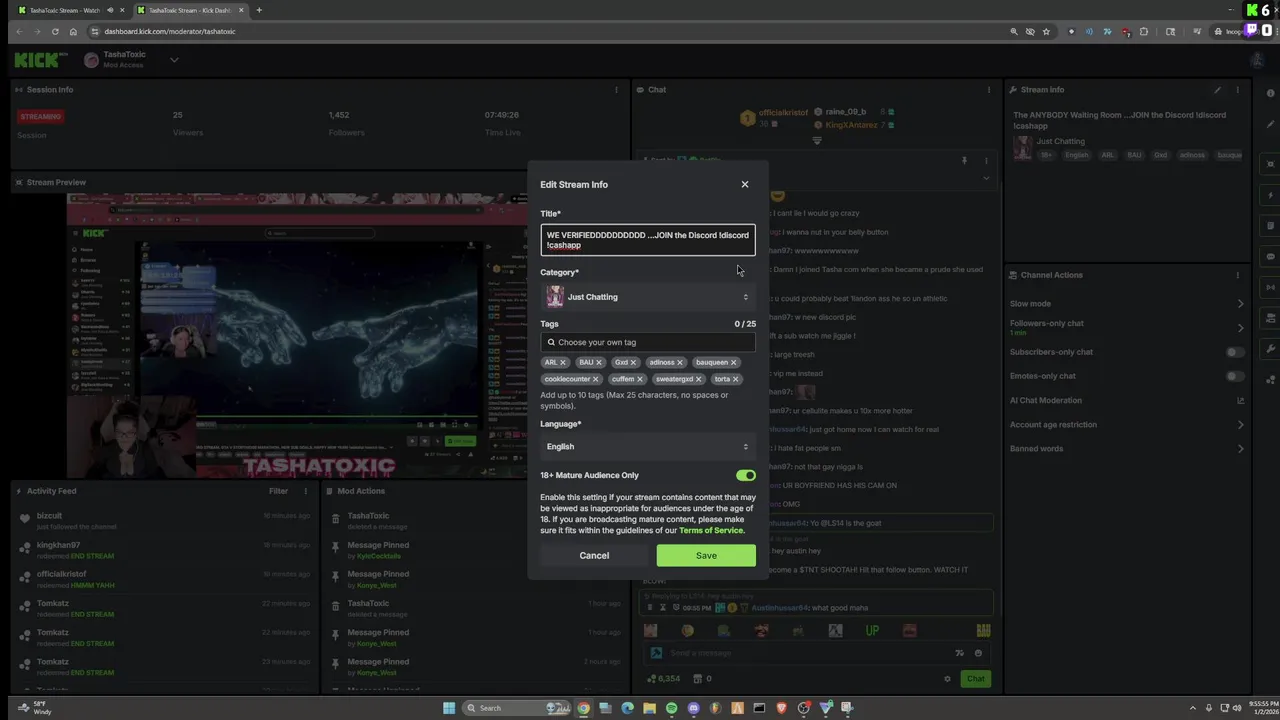The image size is (1280, 720).
Task: Open the chat bubble icon in the right sidebar
Action: click(1270, 256)
